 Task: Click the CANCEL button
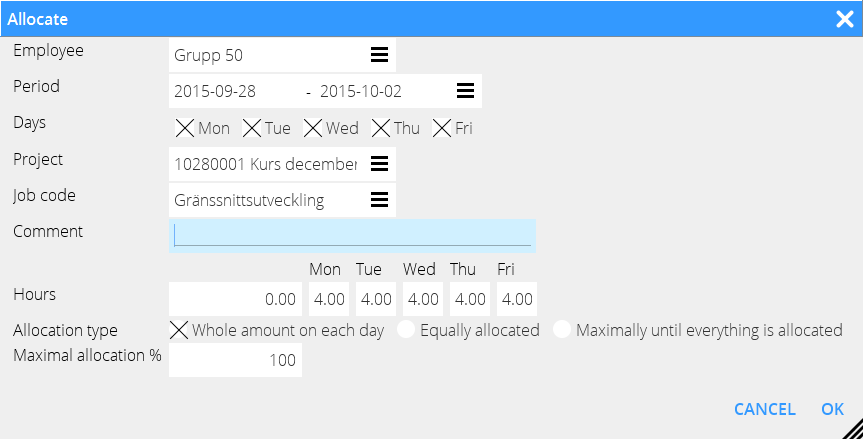tap(764, 409)
